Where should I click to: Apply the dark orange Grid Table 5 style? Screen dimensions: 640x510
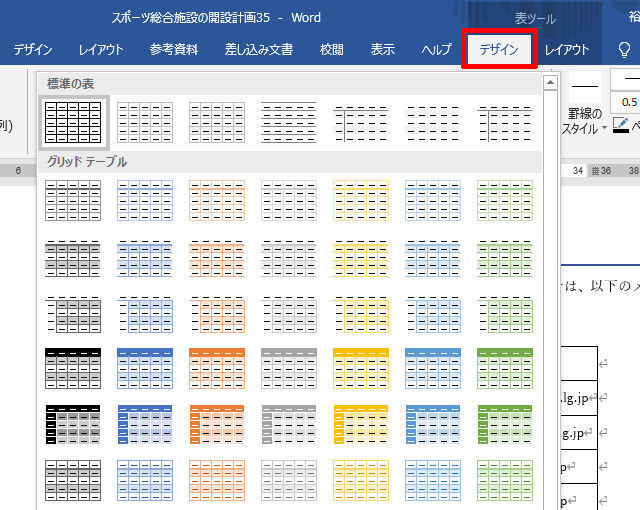(217, 424)
